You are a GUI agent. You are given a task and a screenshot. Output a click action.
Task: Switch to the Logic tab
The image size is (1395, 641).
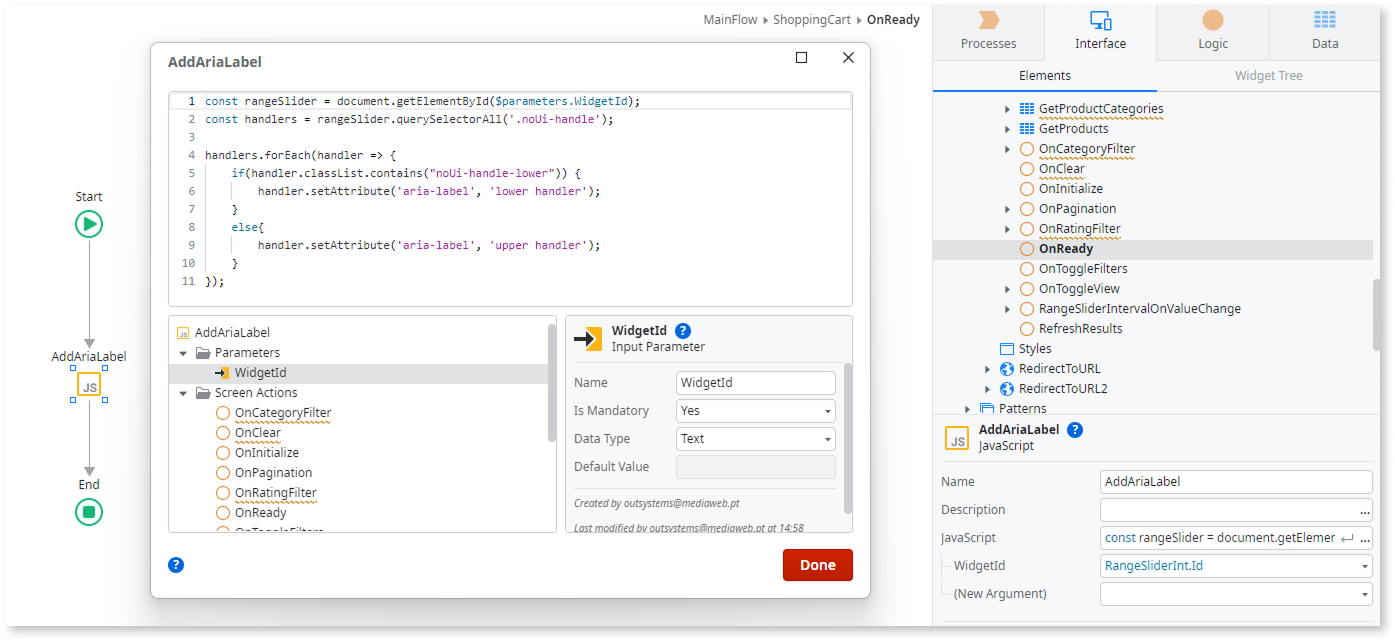pos(1213,31)
